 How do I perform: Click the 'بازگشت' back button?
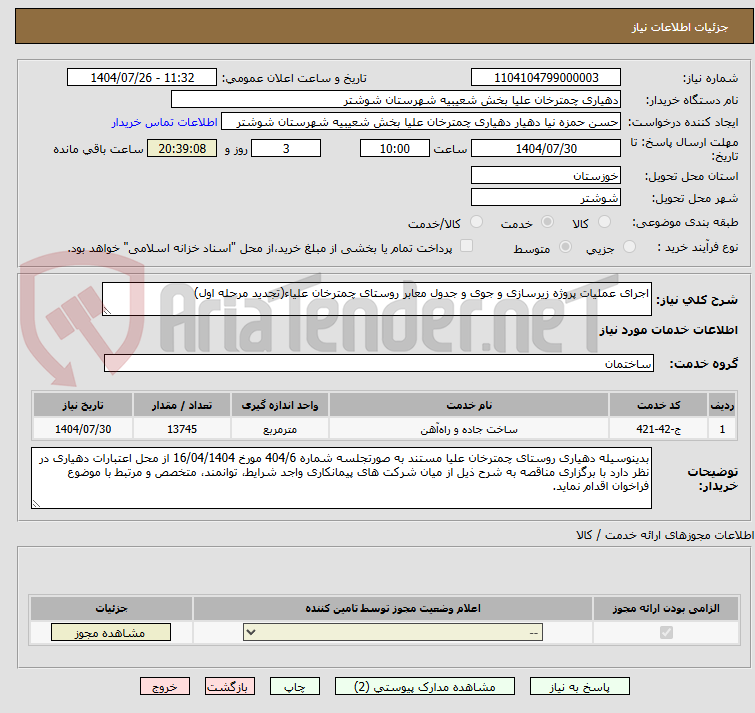230,687
